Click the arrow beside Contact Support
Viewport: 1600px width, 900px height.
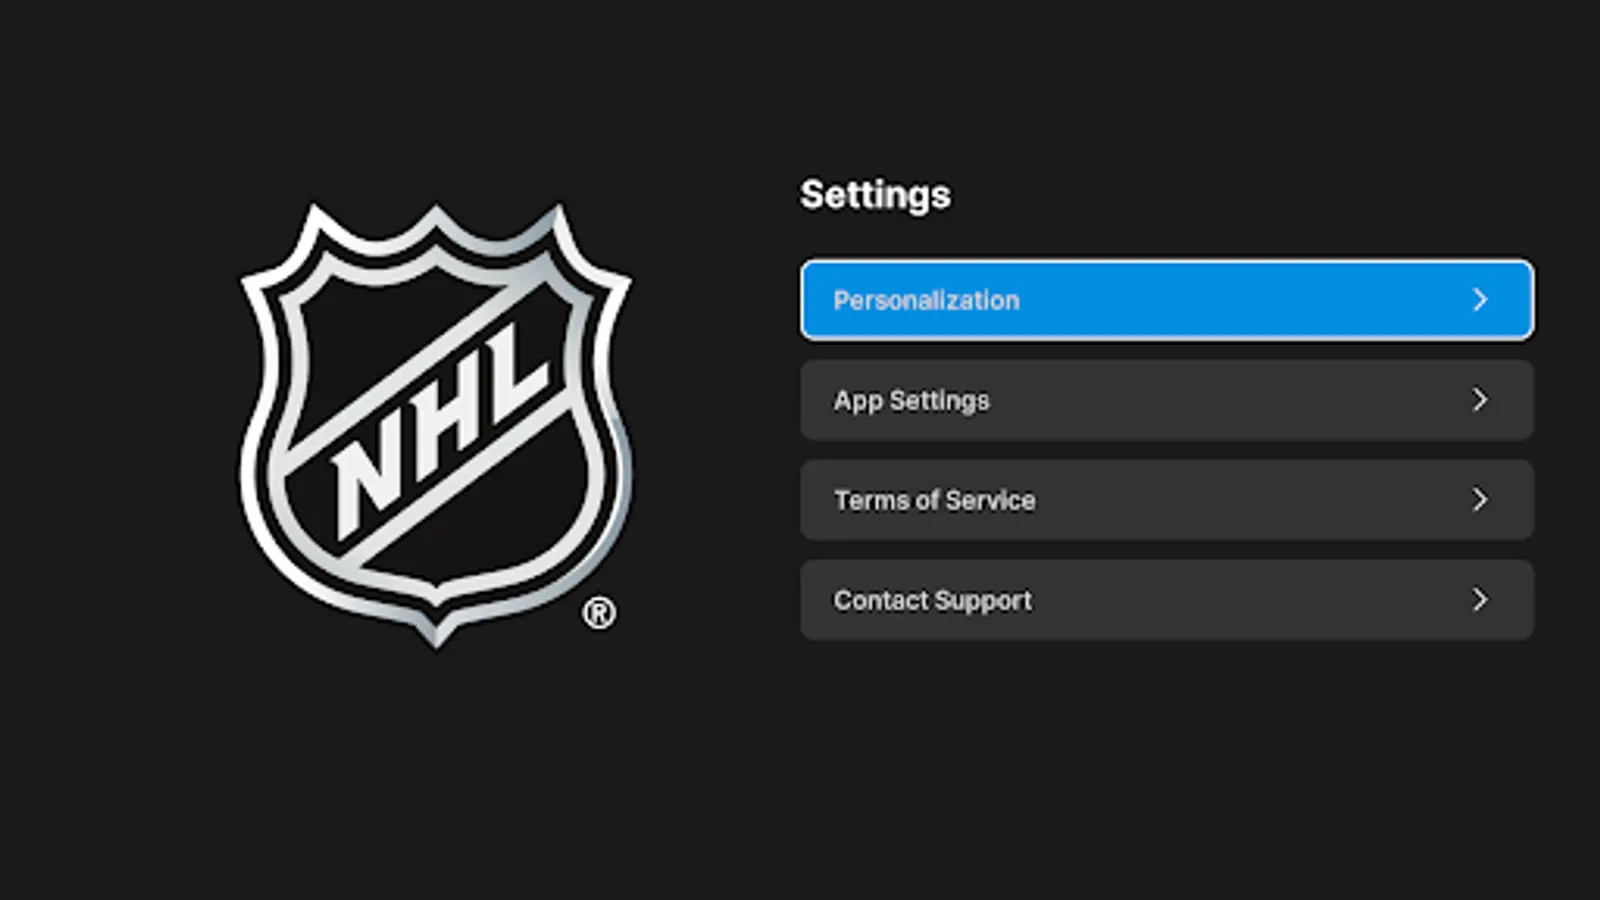(1480, 599)
